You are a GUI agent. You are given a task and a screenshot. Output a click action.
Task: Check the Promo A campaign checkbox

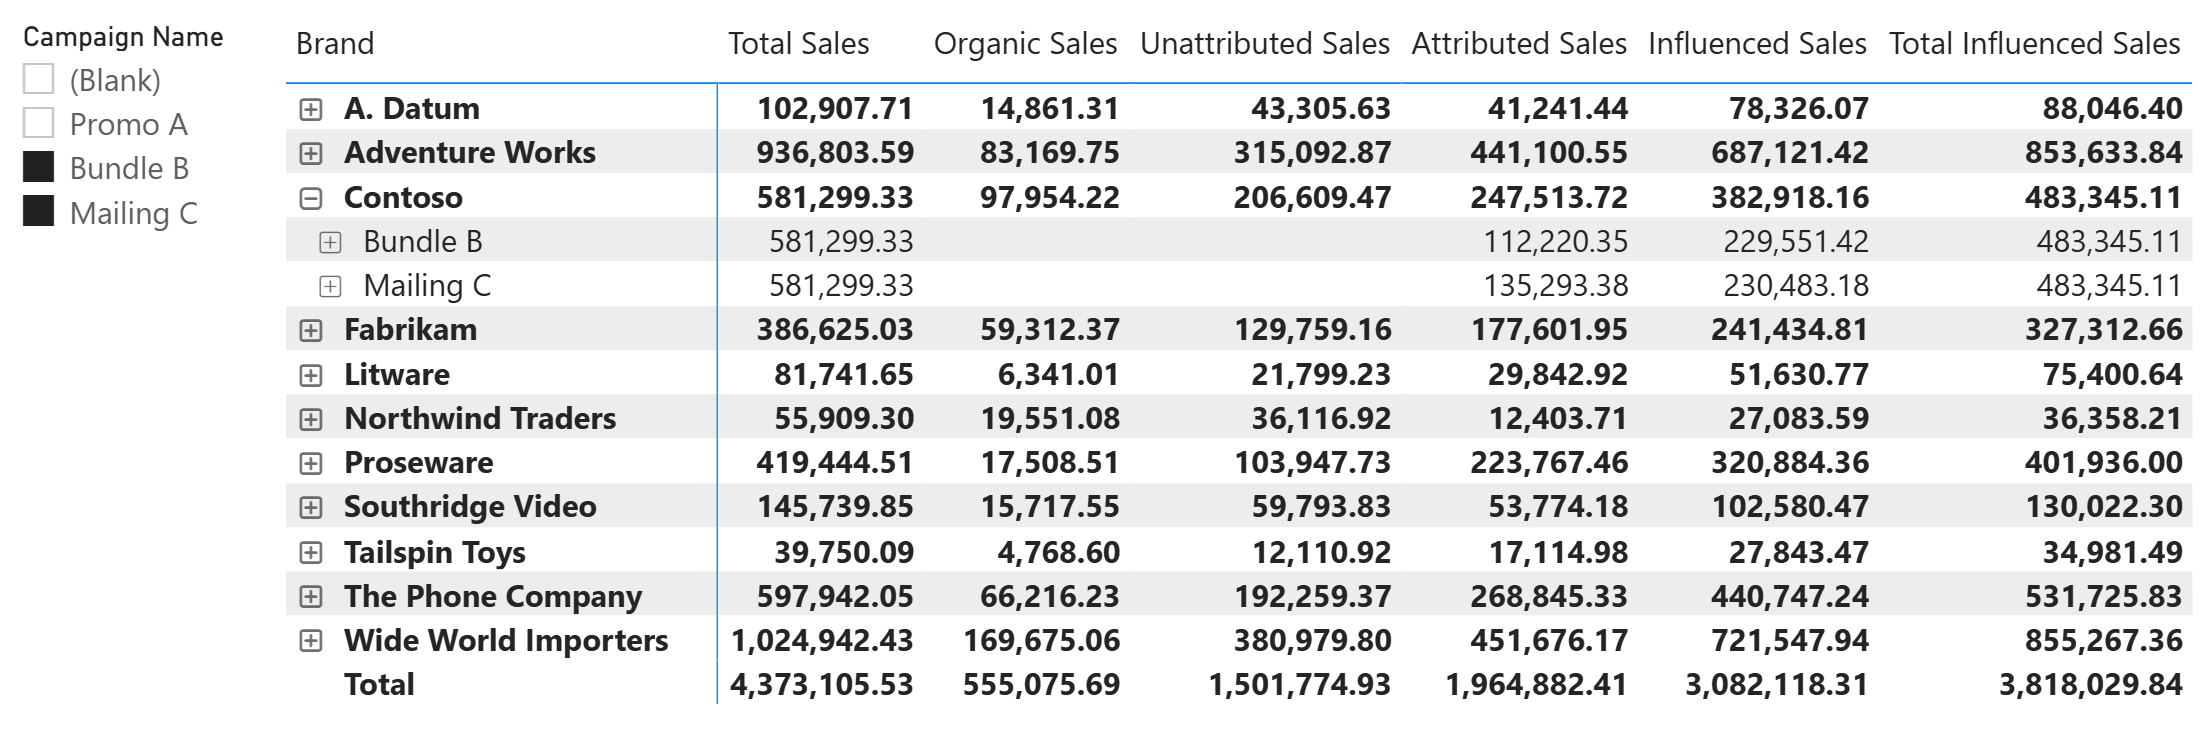[38, 123]
